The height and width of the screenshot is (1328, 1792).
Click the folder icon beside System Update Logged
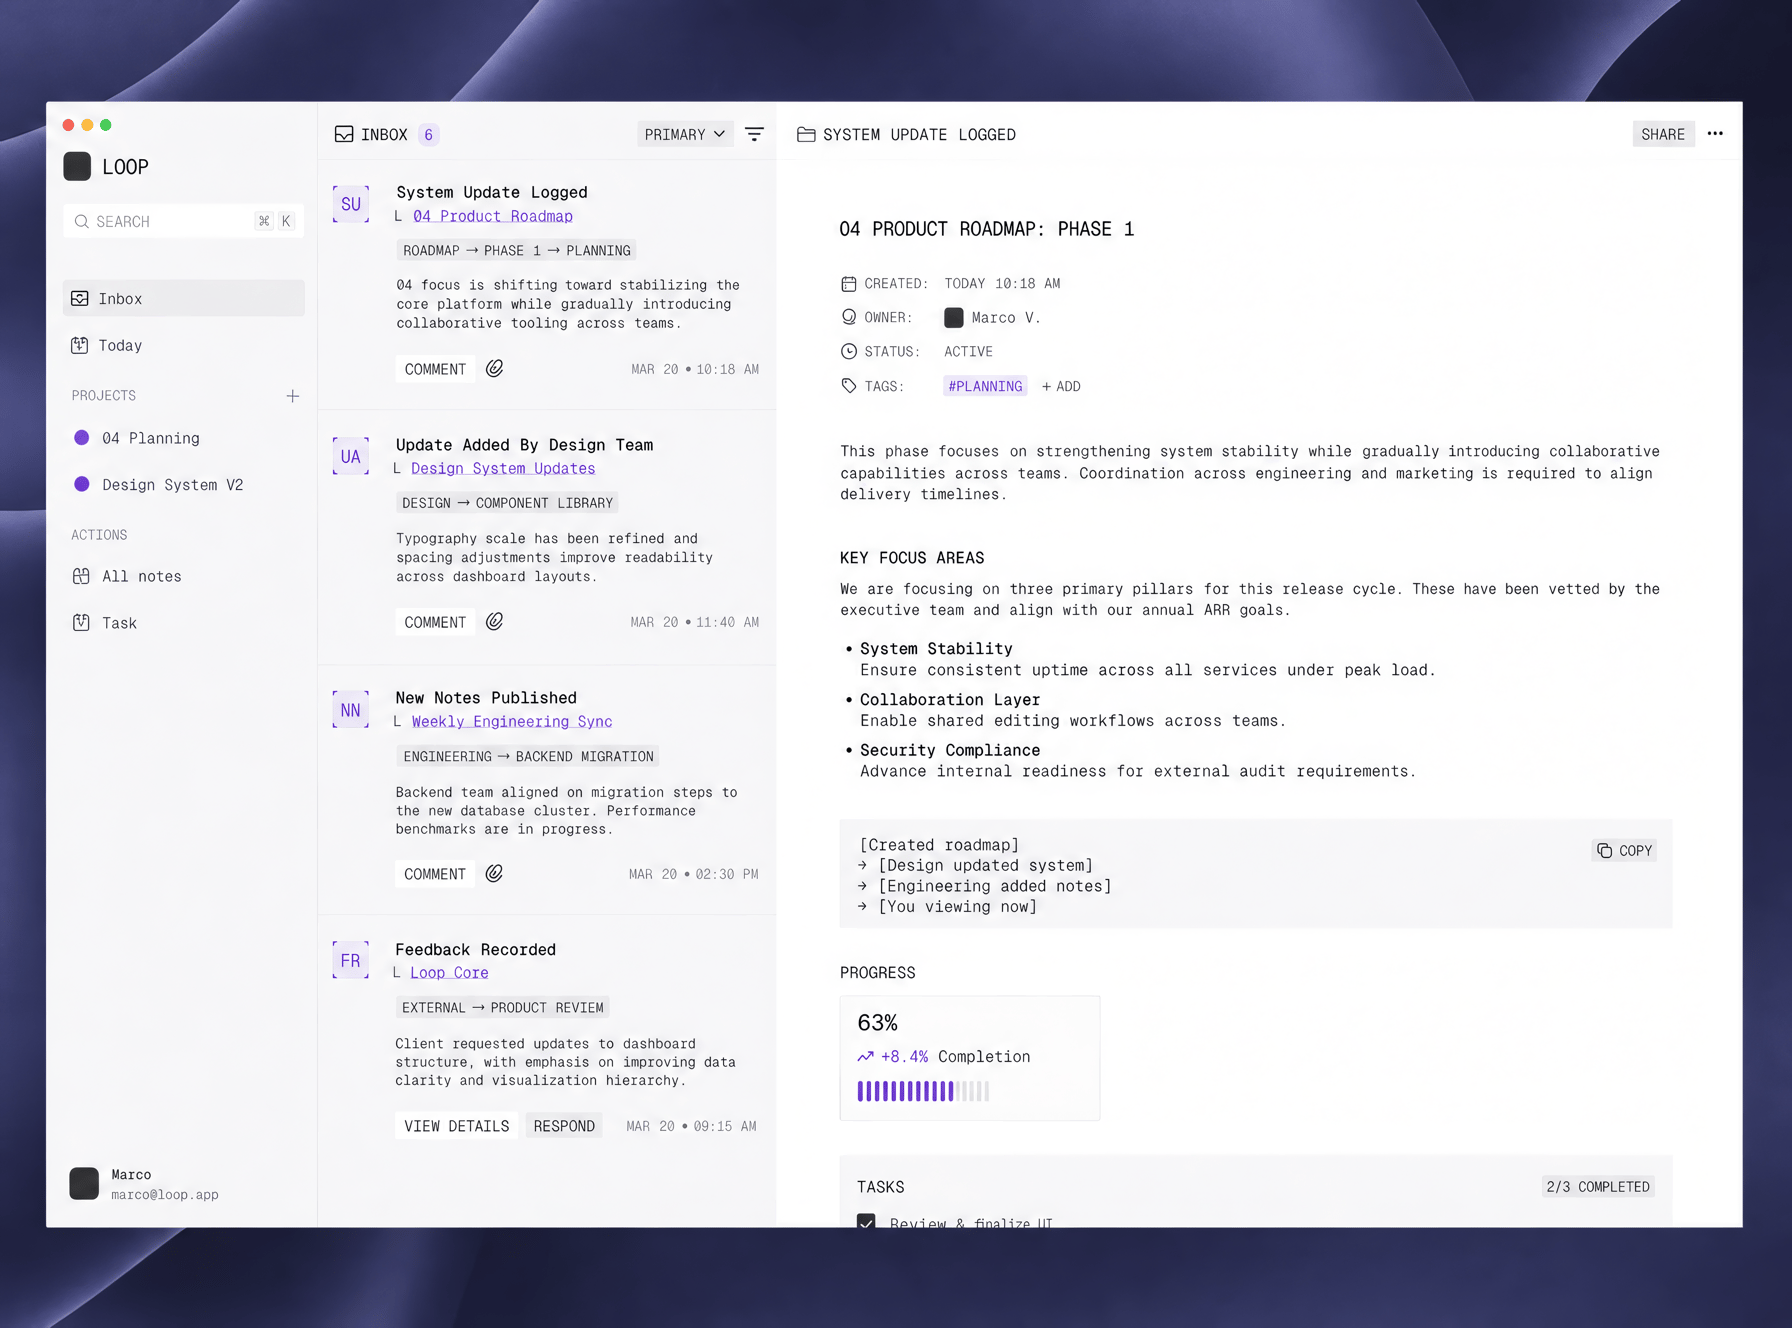tap(806, 134)
